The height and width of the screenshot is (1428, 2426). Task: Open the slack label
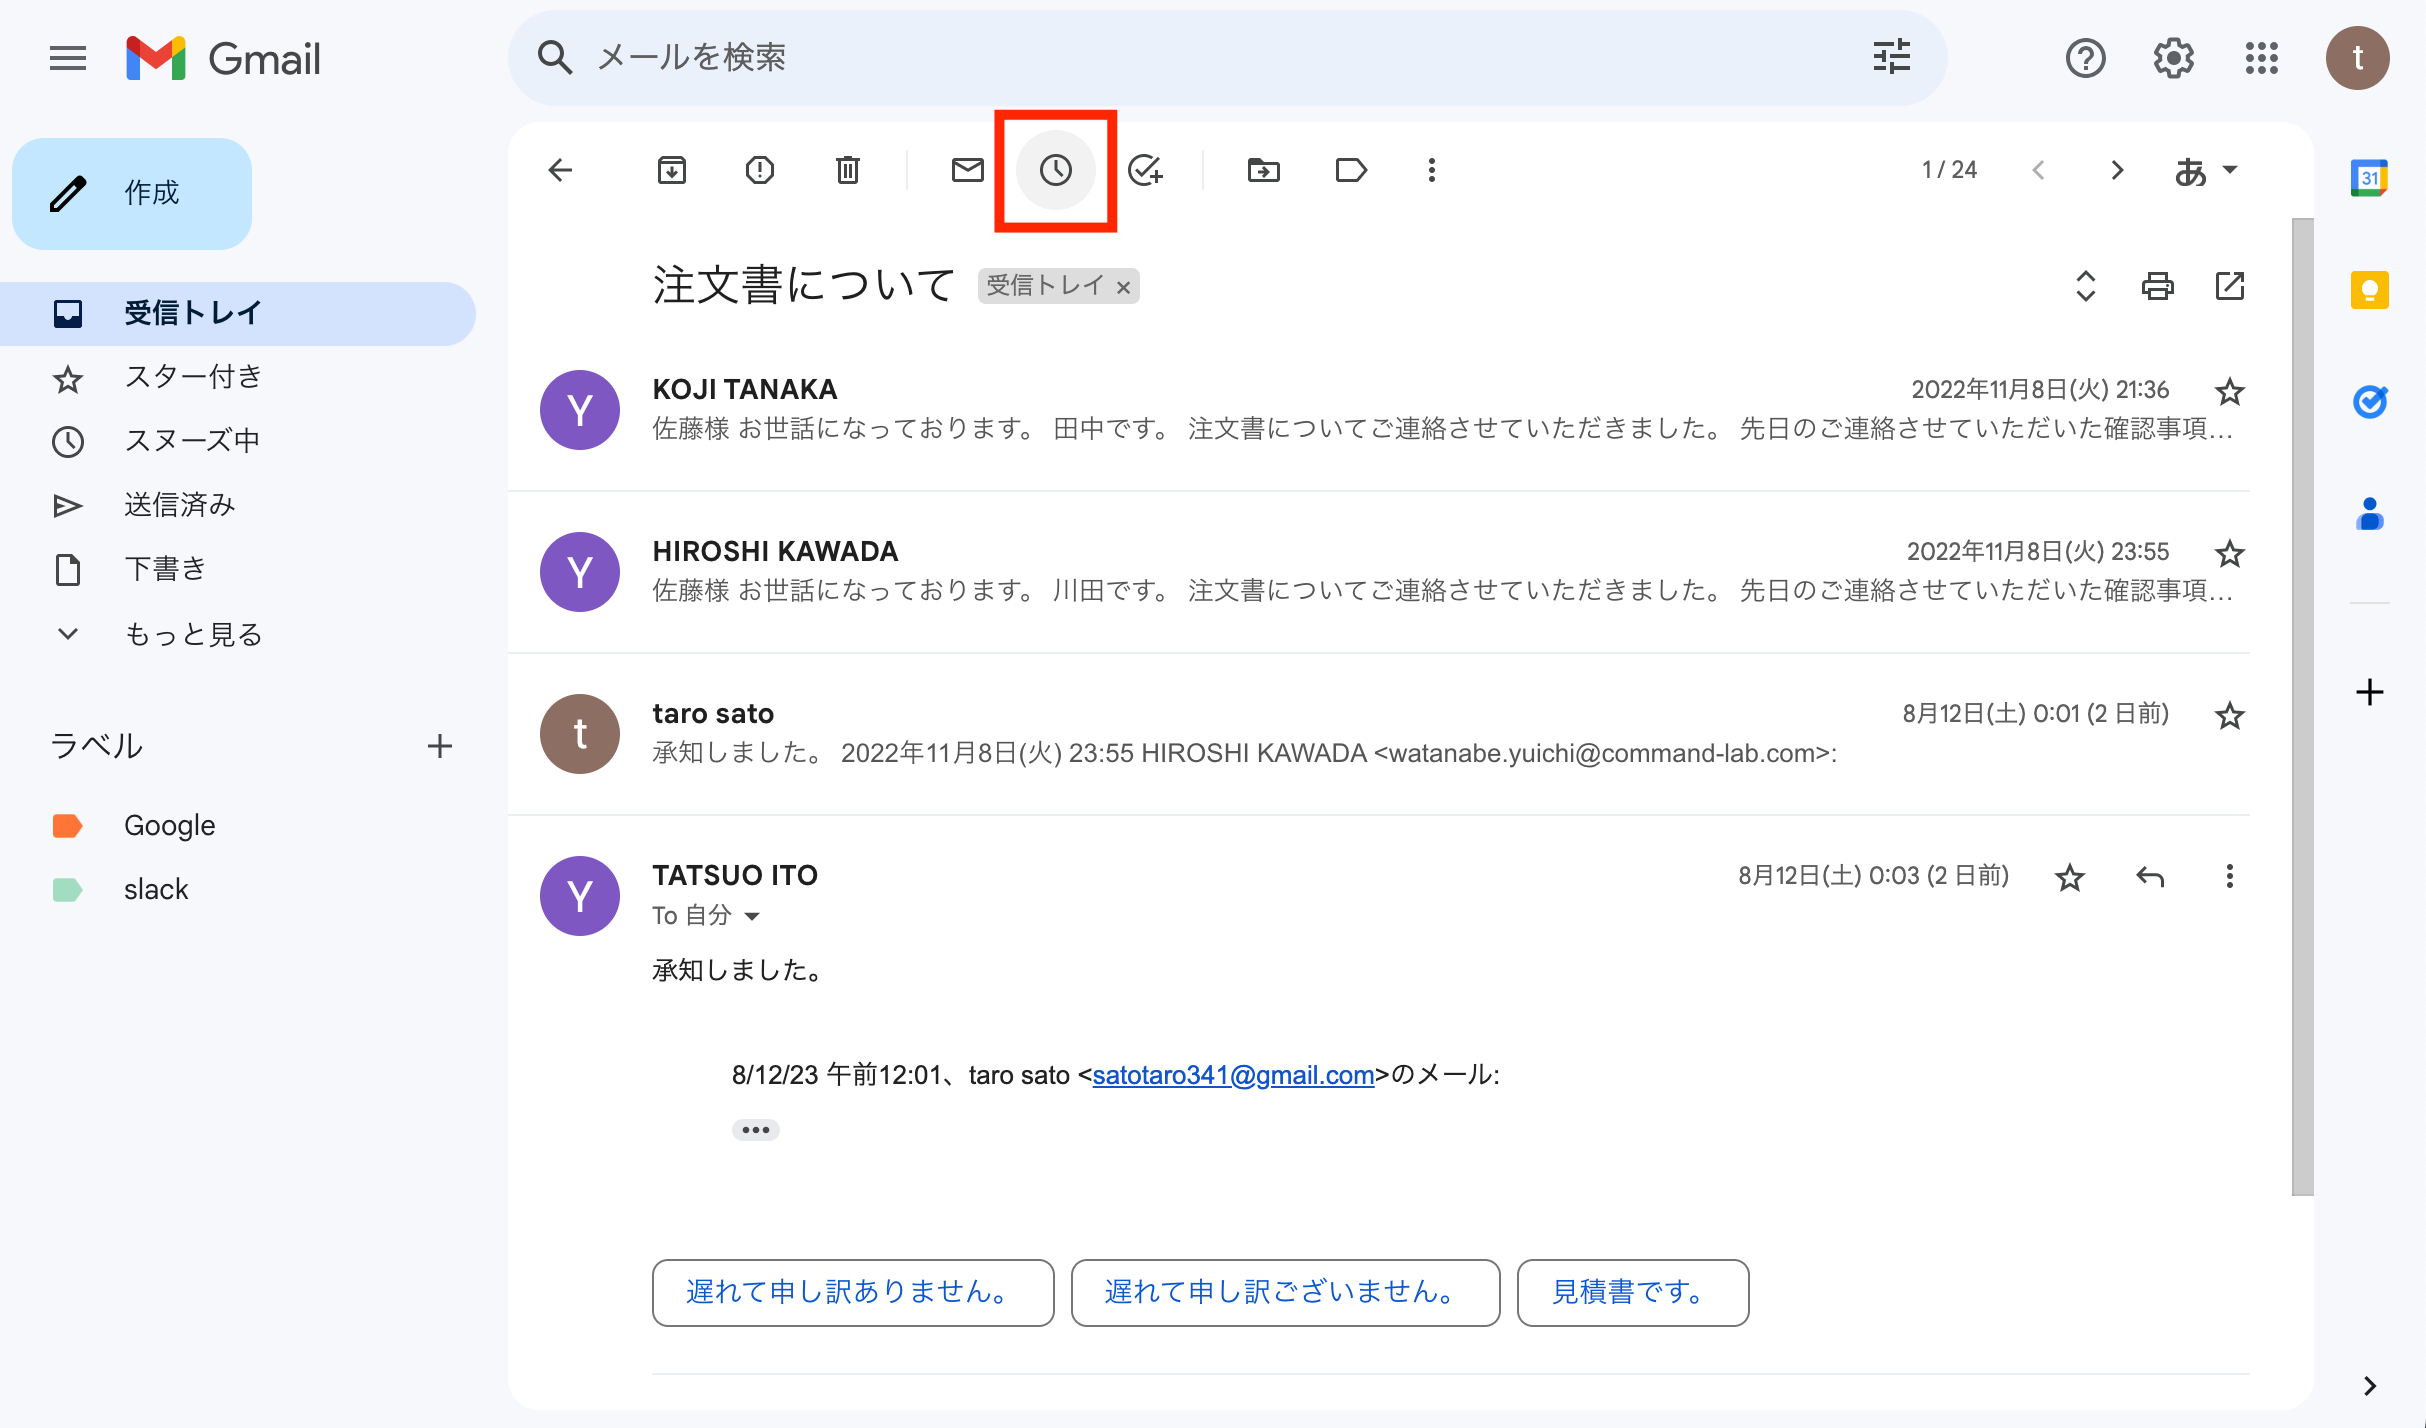[x=238, y=890]
